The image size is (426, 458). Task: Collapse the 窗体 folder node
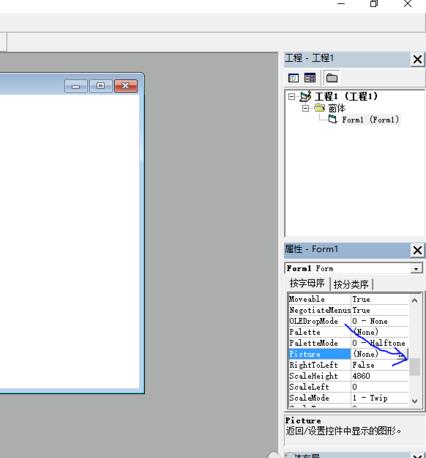point(305,108)
